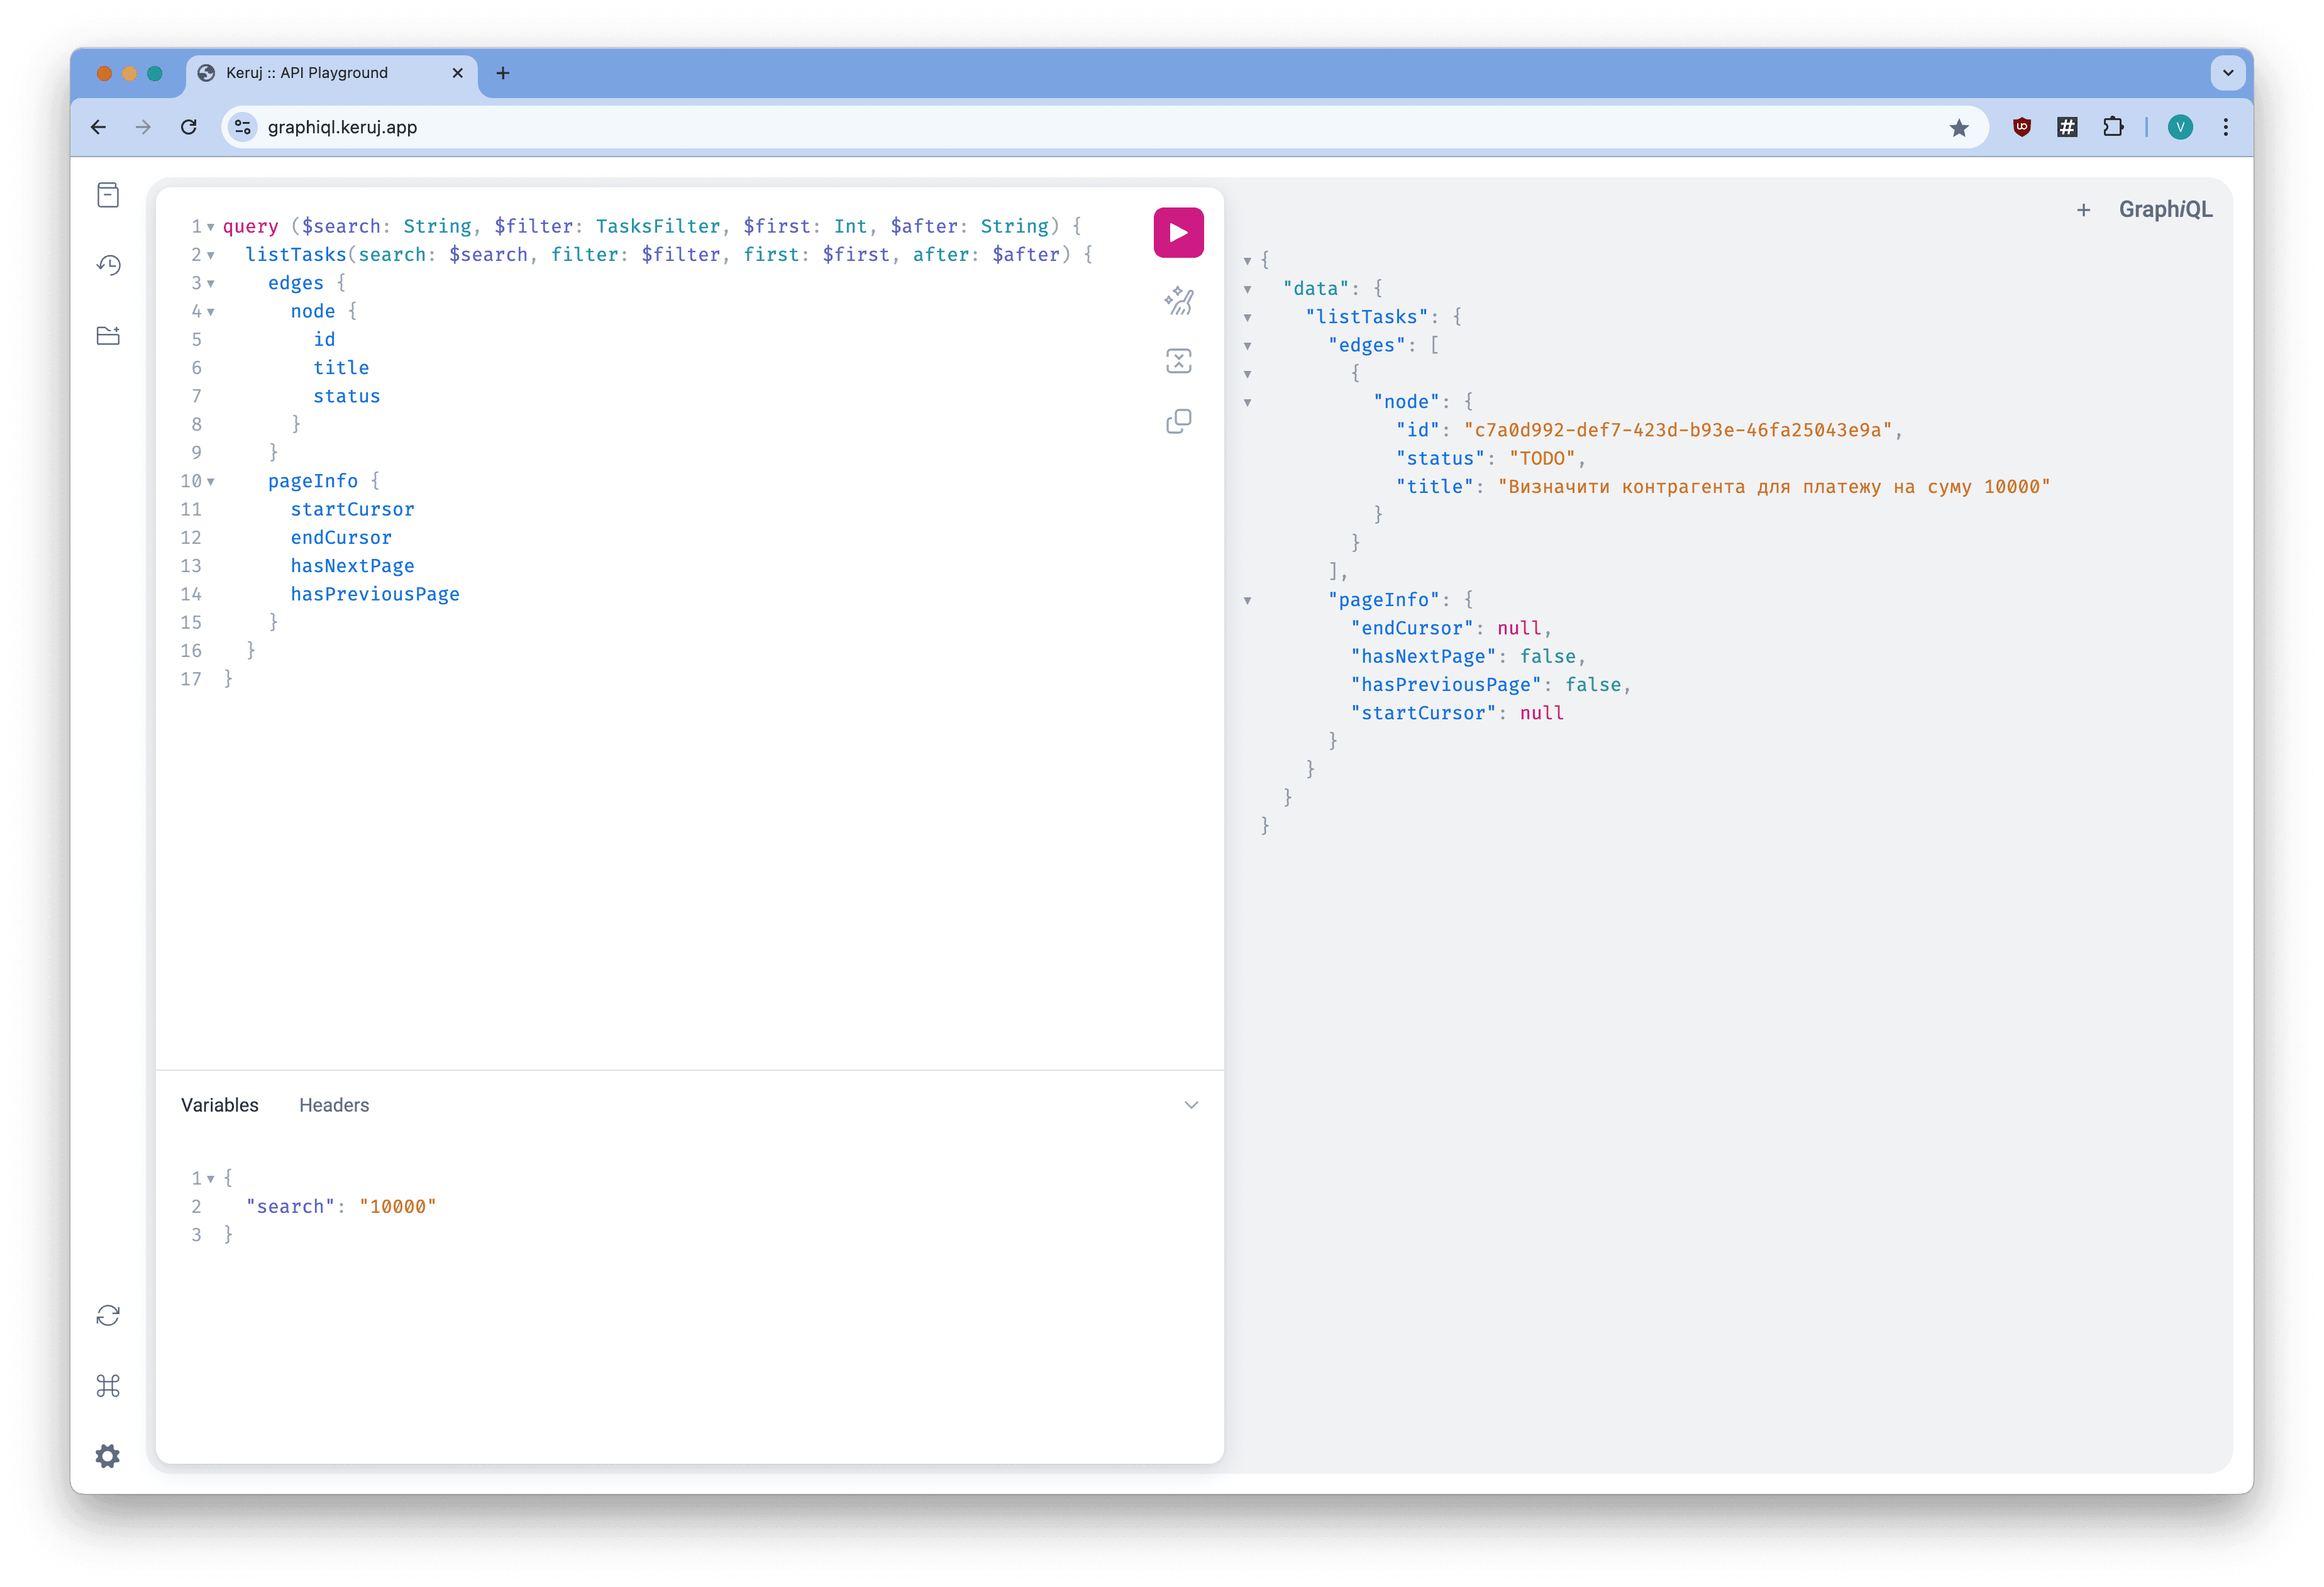
Task: Click the hasPreviousPage field in query
Action: 375,594
